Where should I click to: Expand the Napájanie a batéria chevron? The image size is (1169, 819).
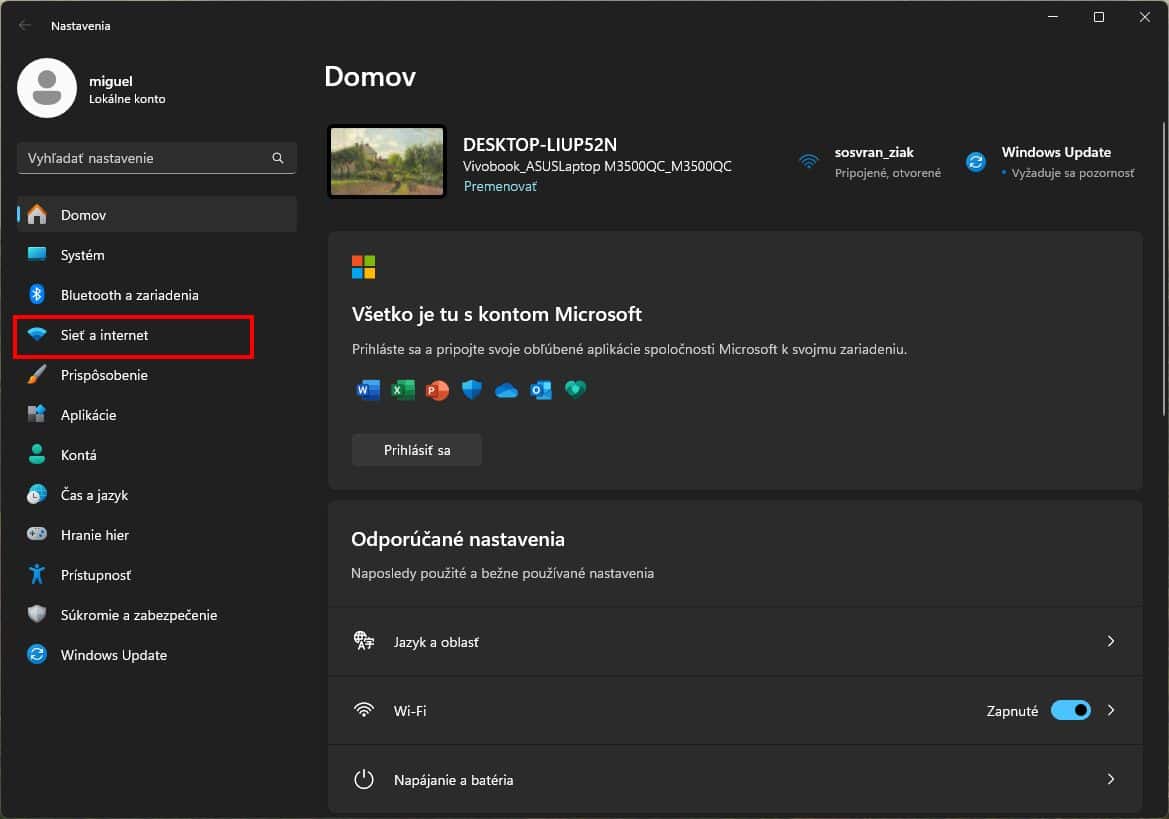coord(1111,779)
